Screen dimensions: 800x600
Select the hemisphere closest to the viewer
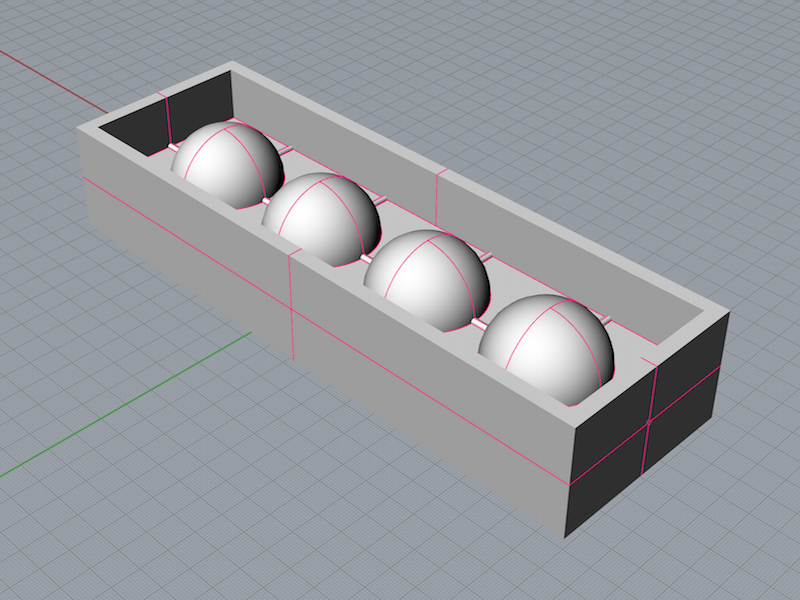[x=546, y=349]
